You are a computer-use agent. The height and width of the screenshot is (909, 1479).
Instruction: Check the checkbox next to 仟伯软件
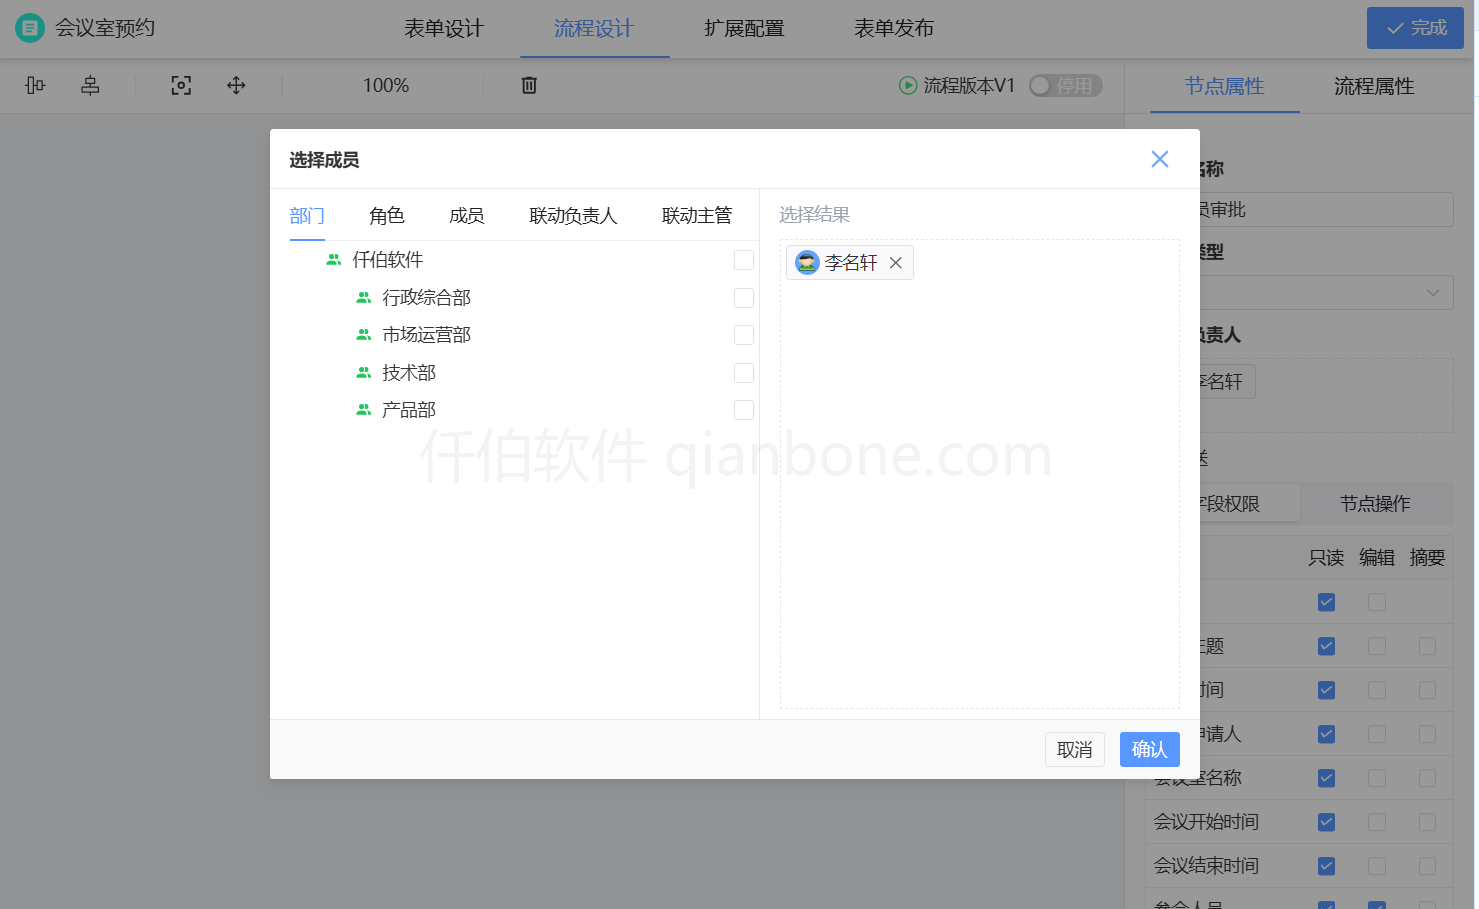(x=744, y=259)
